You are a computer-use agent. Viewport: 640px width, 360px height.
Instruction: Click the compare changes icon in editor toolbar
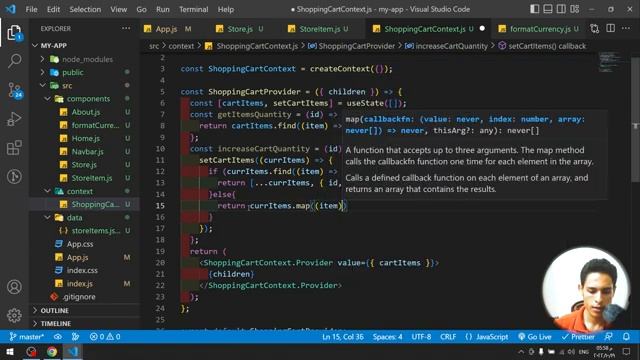click(595, 29)
